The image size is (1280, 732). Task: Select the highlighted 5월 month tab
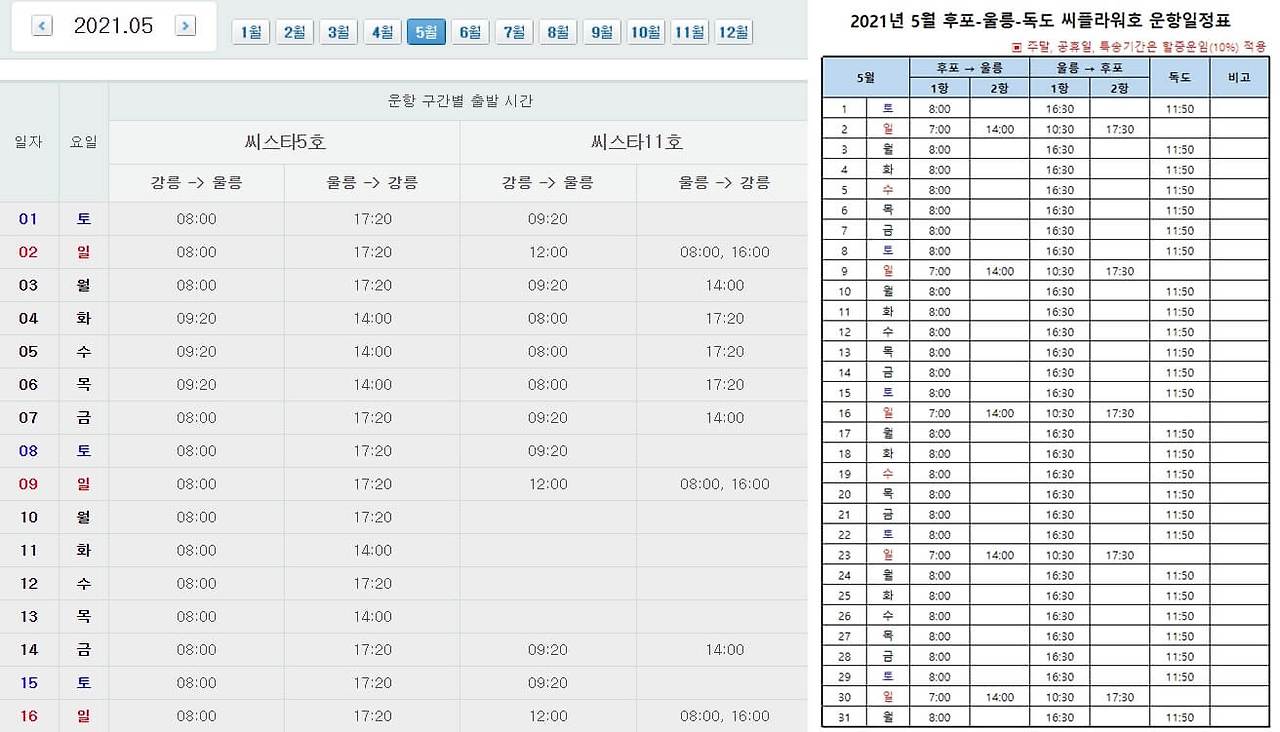[426, 32]
